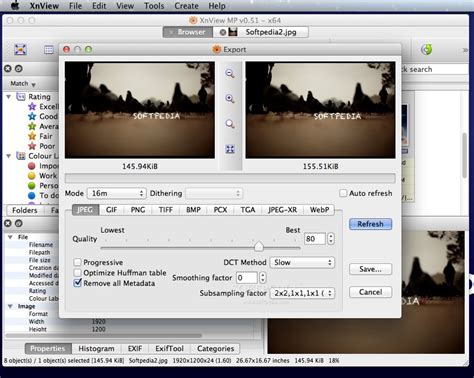Click the original image preview showing 145.94KiB
The width and height of the screenshot is (474, 378).
140,110
